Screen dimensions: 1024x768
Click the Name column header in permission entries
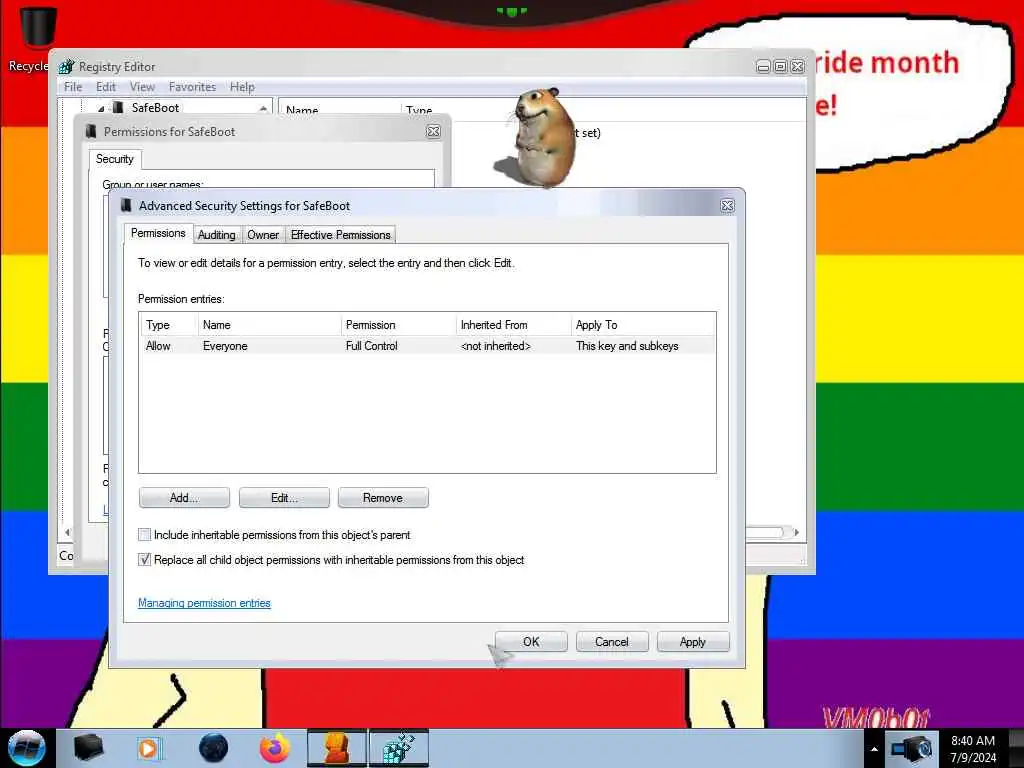269,325
